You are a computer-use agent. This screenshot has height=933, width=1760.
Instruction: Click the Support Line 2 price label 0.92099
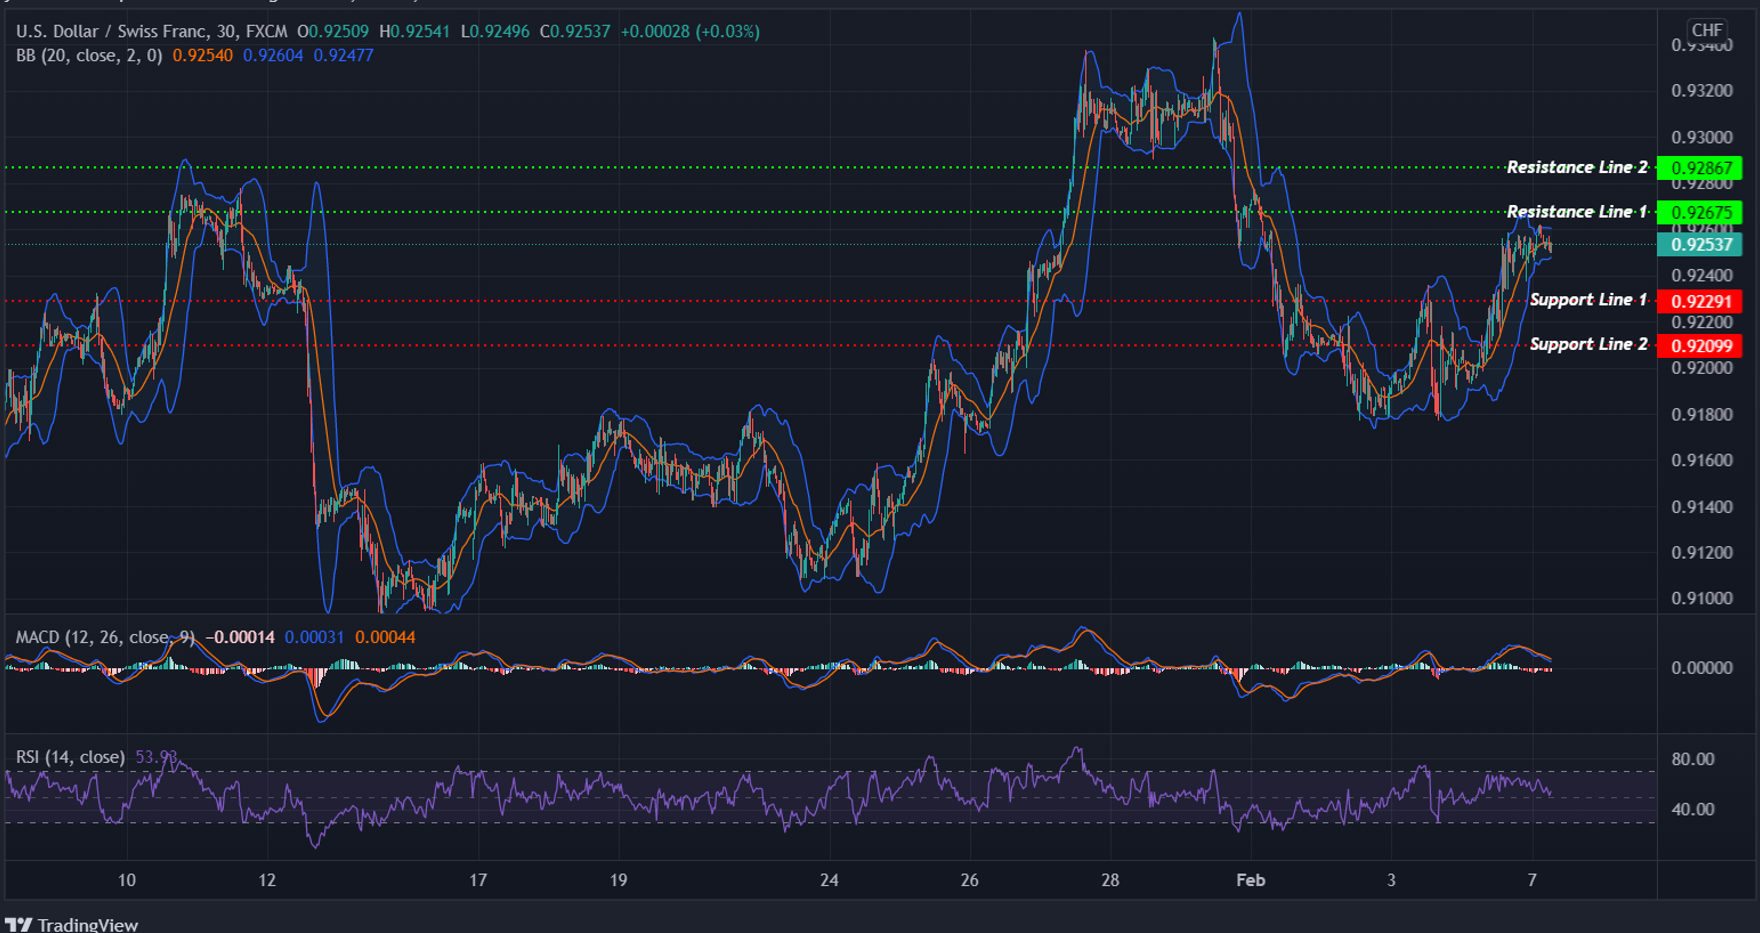point(1701,344)
